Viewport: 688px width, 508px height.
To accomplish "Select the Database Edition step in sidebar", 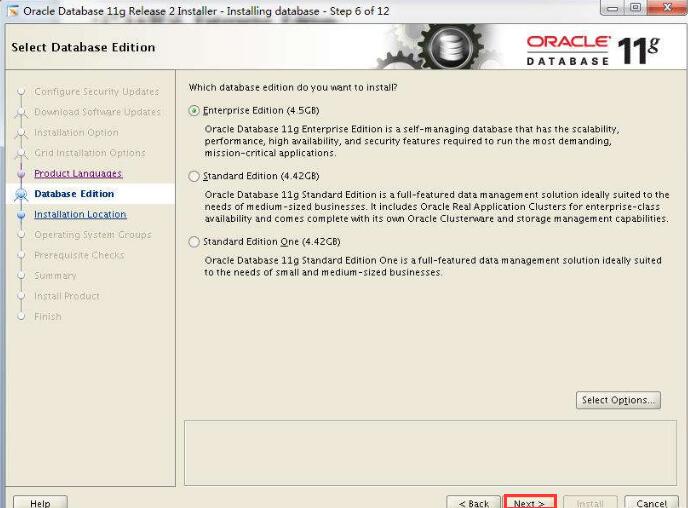I will pos(74,193).
